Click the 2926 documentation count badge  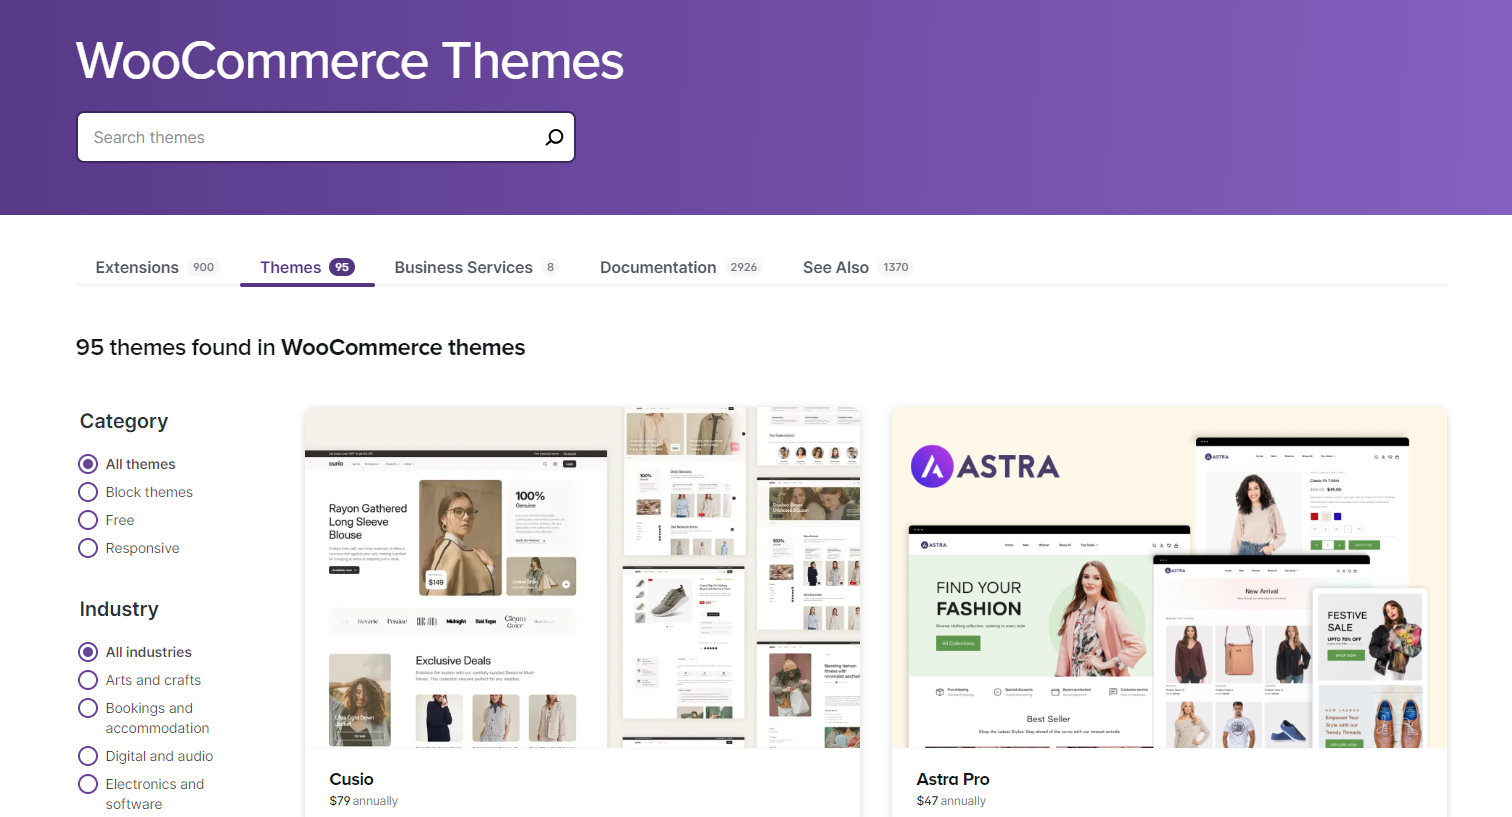pyautogui.click(x=743, y=267)
